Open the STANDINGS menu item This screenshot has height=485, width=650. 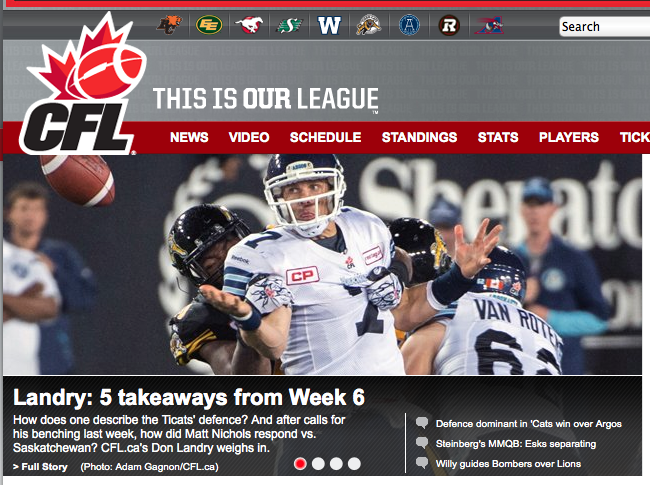(x=419, y=137)
